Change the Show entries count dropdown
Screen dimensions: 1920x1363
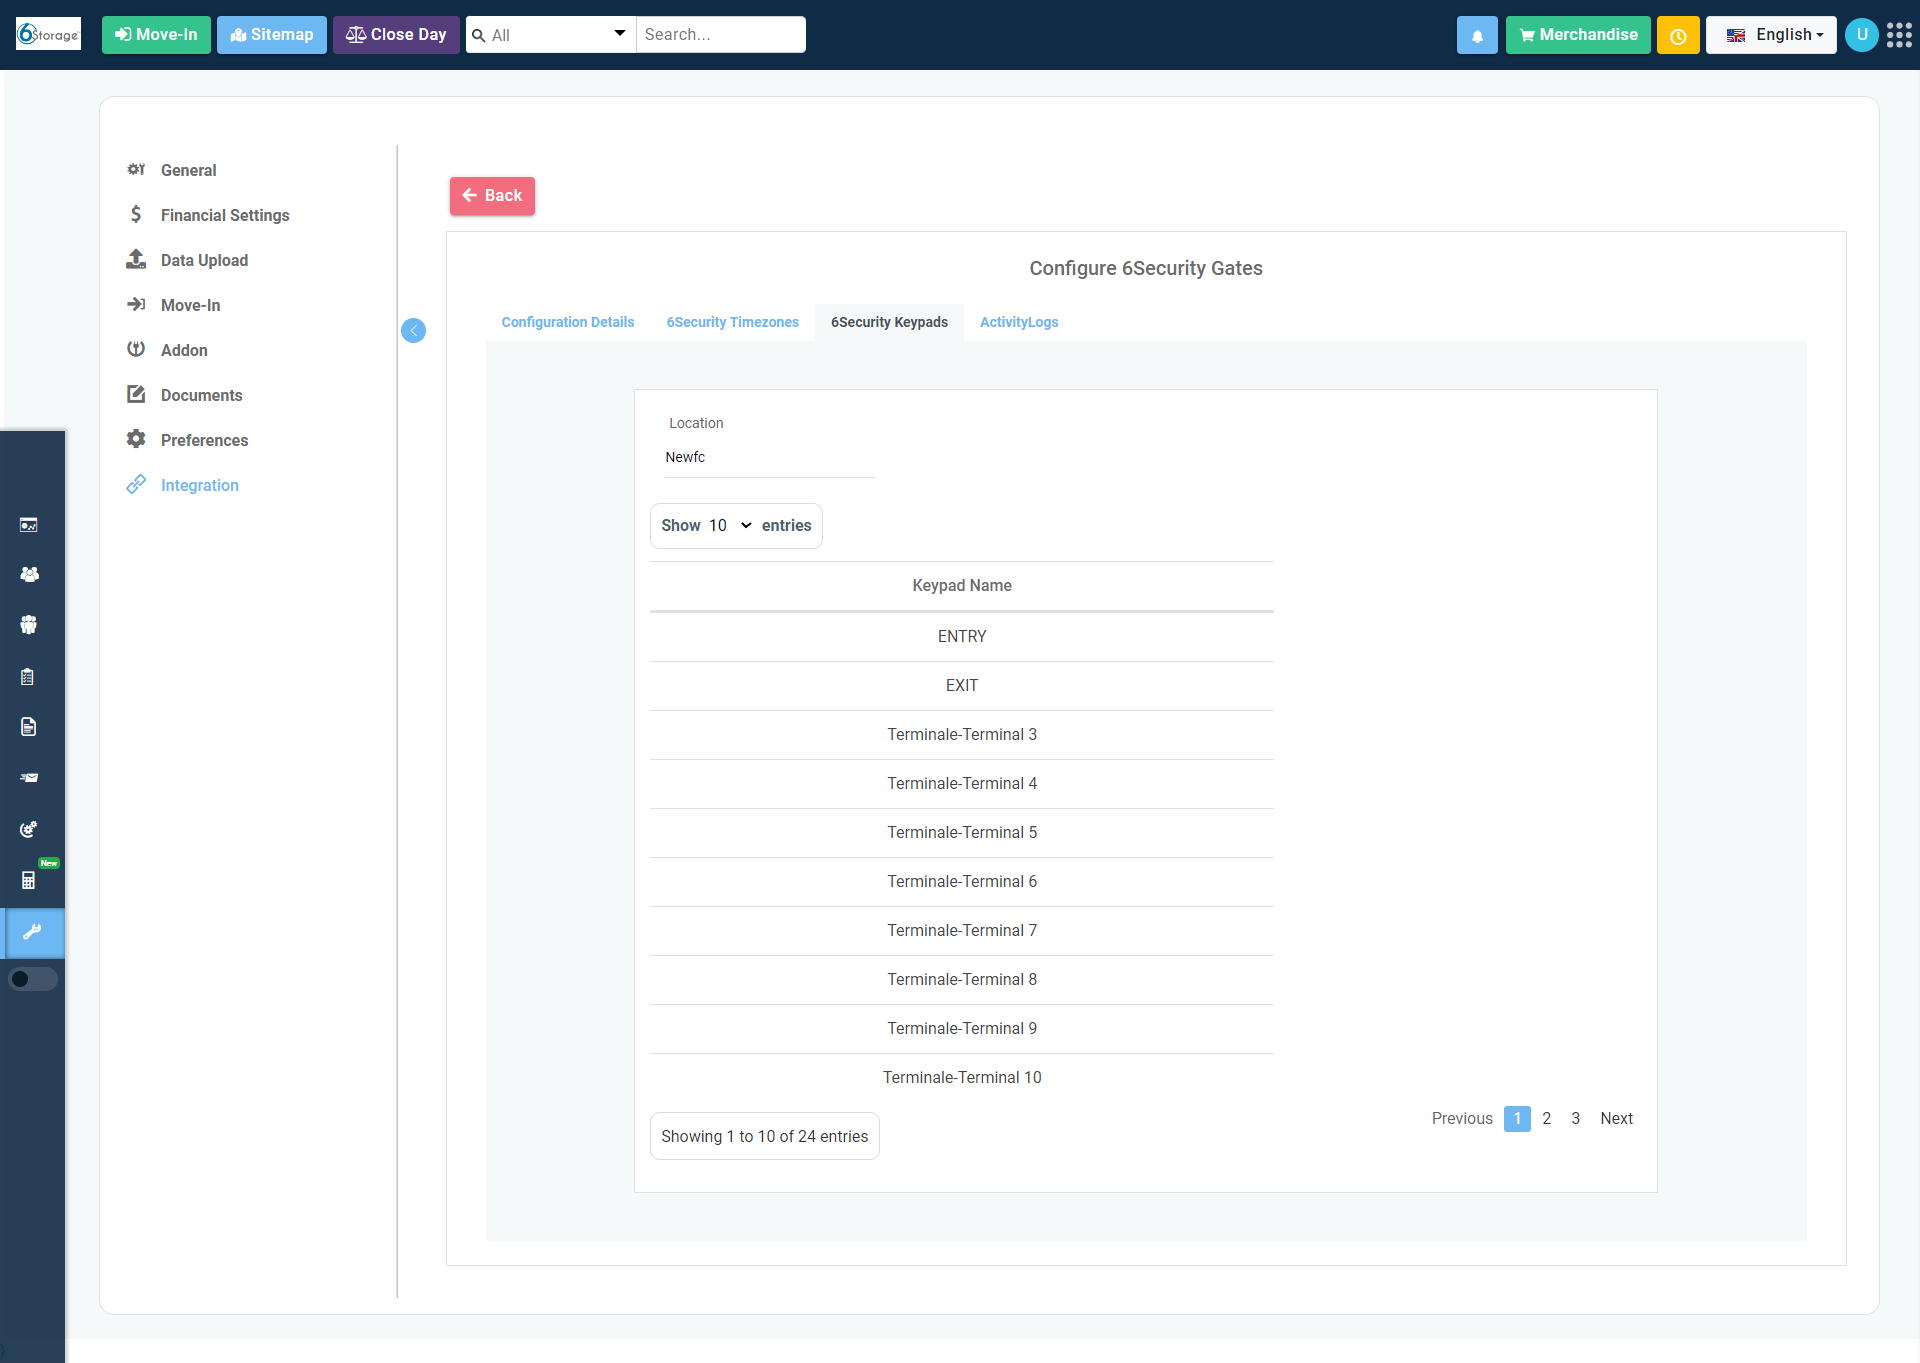pyautogui.click(x=730, y=526)
